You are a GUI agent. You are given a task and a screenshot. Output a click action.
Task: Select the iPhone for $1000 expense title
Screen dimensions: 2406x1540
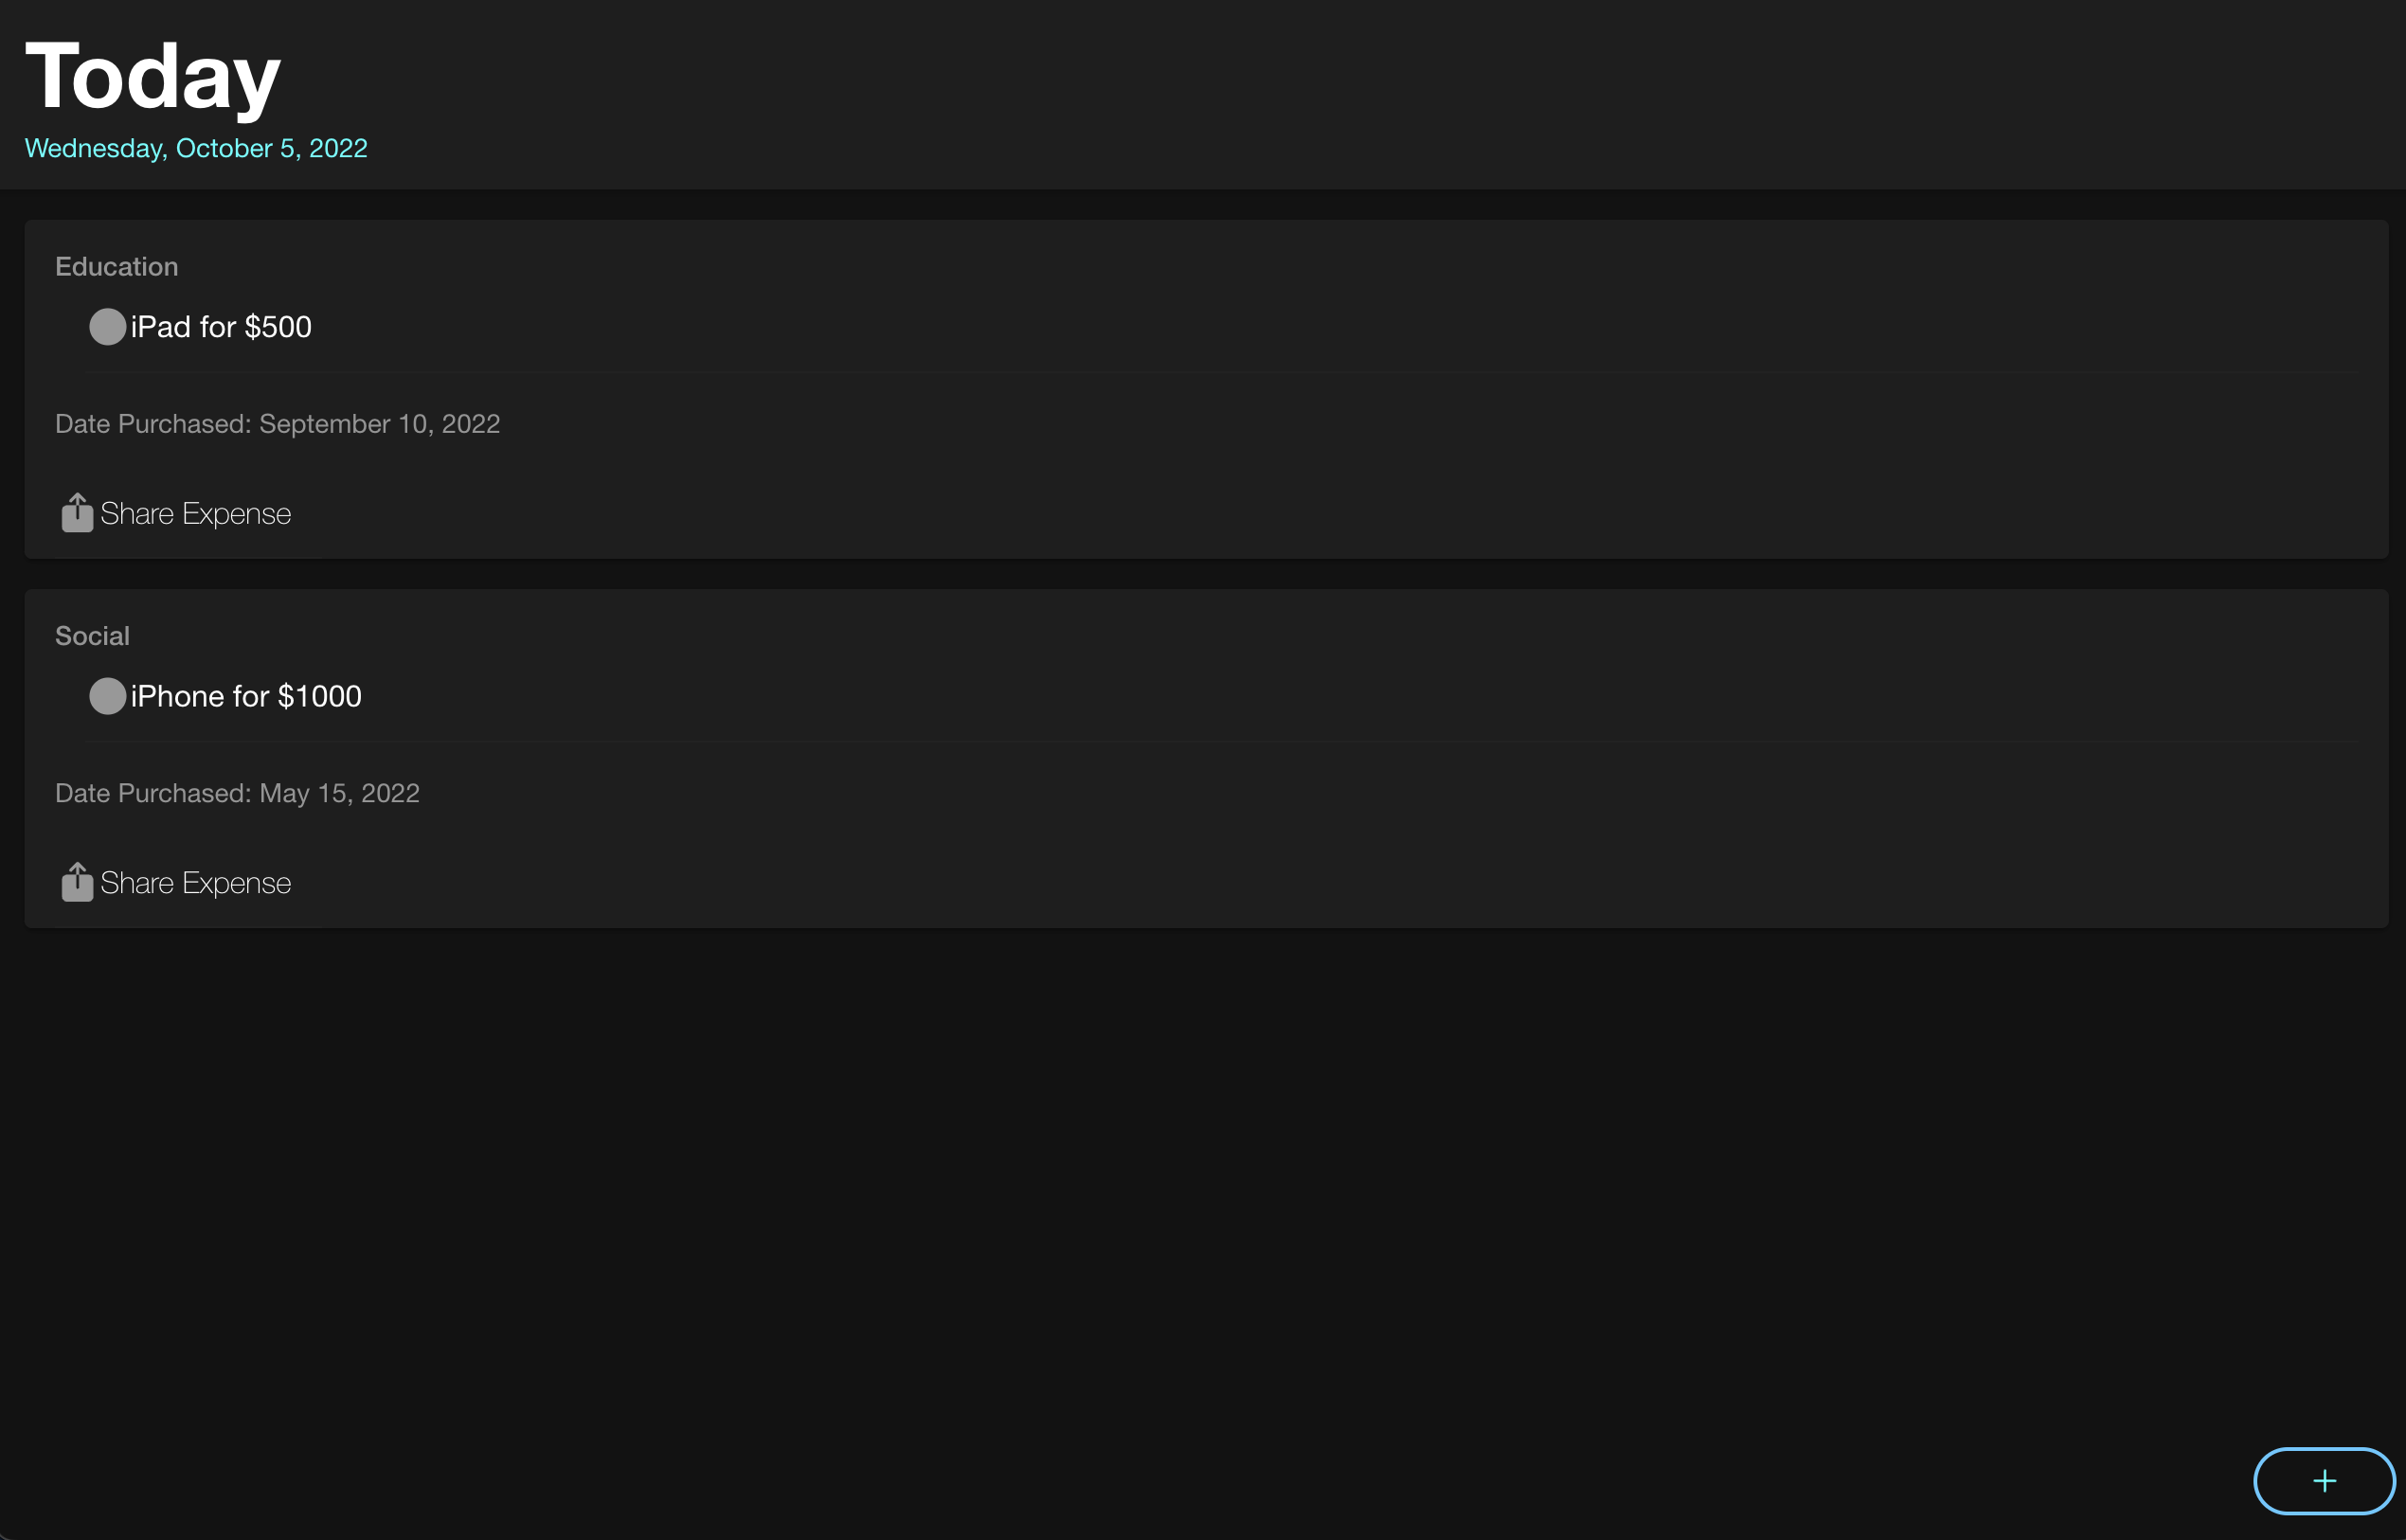246,696
